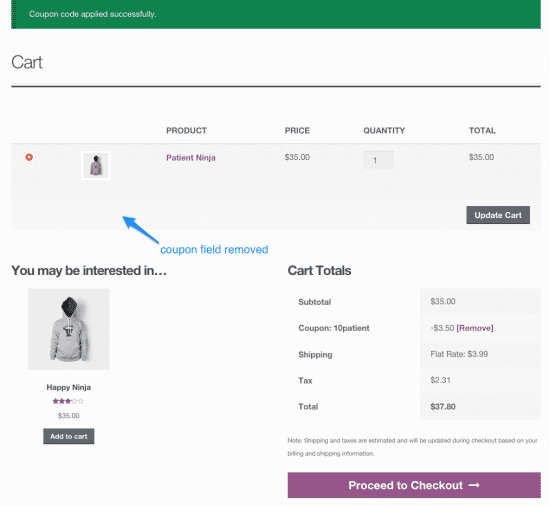The image size is (550, 506).
Task: Click the Update Cart button
Action: (x=498, y=215)
